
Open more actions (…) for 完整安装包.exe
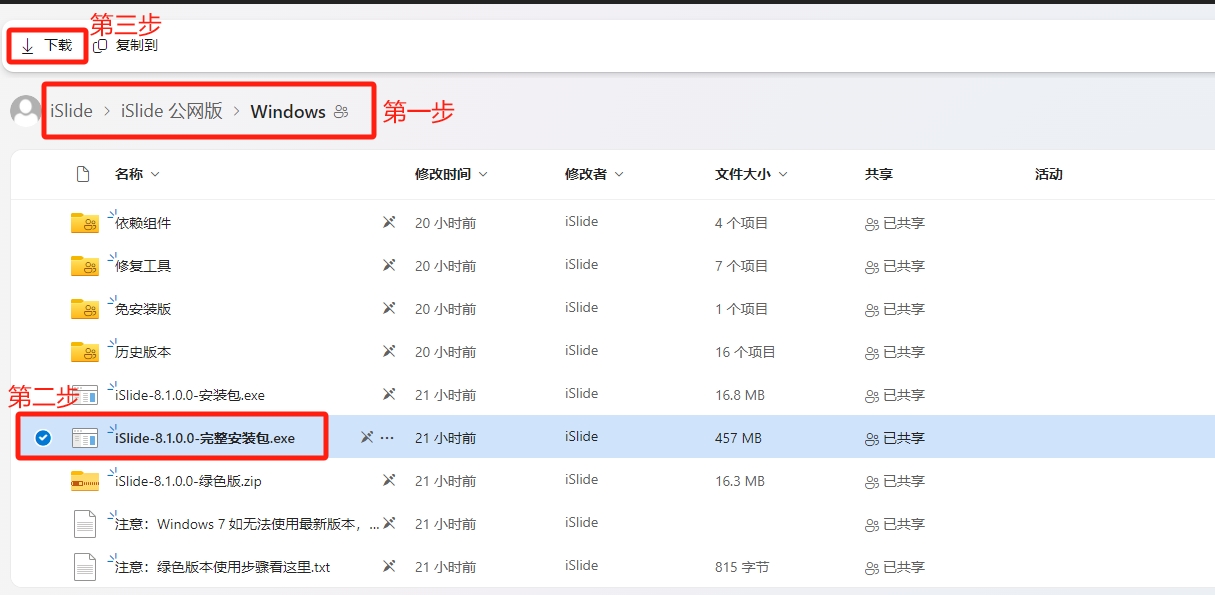(388, 438)
